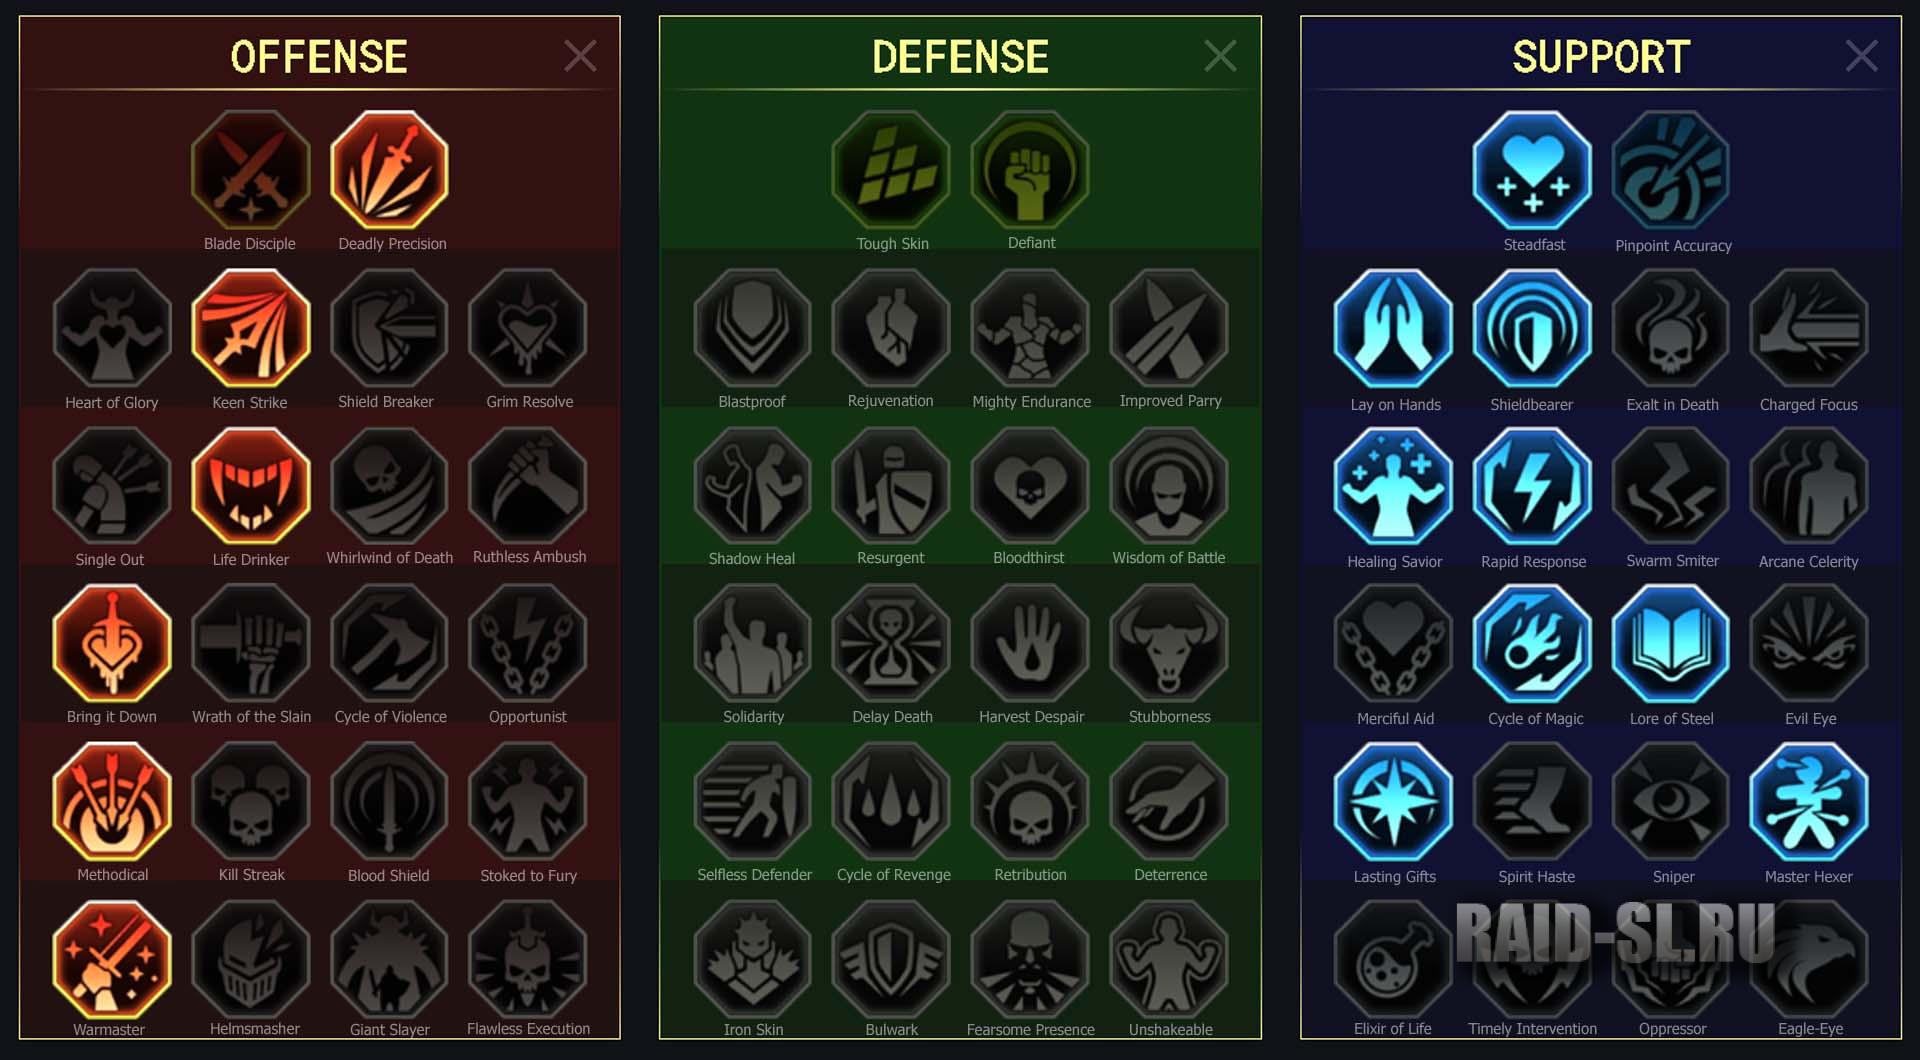Select the Tough Skin defense mastery
1920x1060 pixels.
click(890, 170)
